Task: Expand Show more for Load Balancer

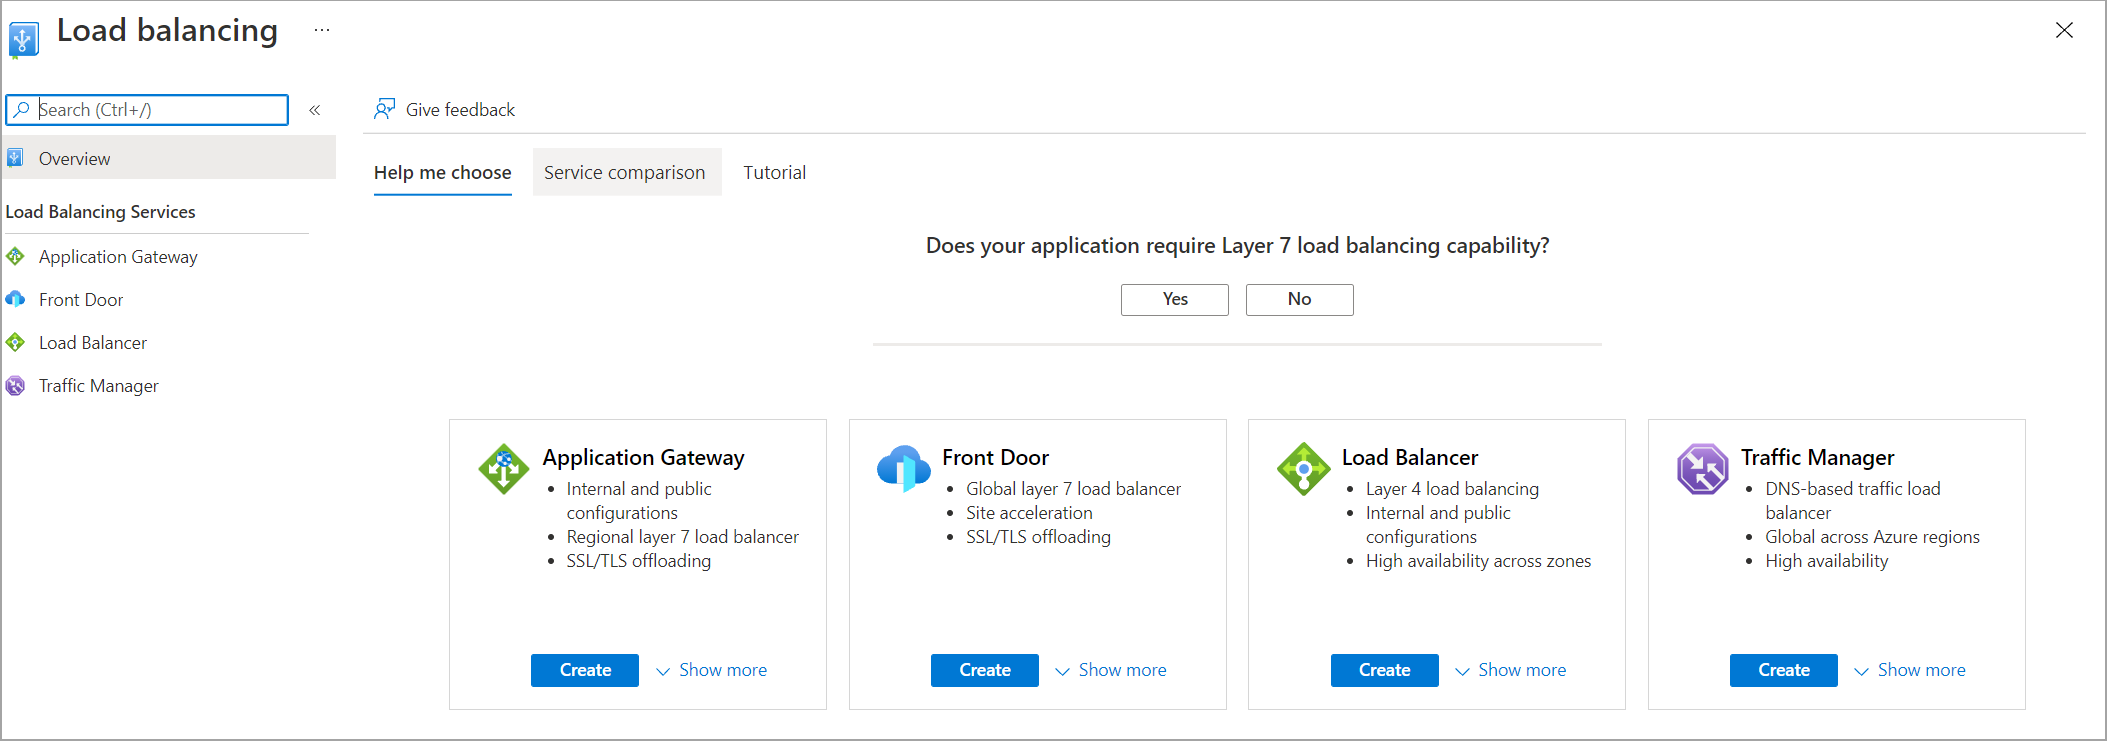Action: coord(1510,670)
